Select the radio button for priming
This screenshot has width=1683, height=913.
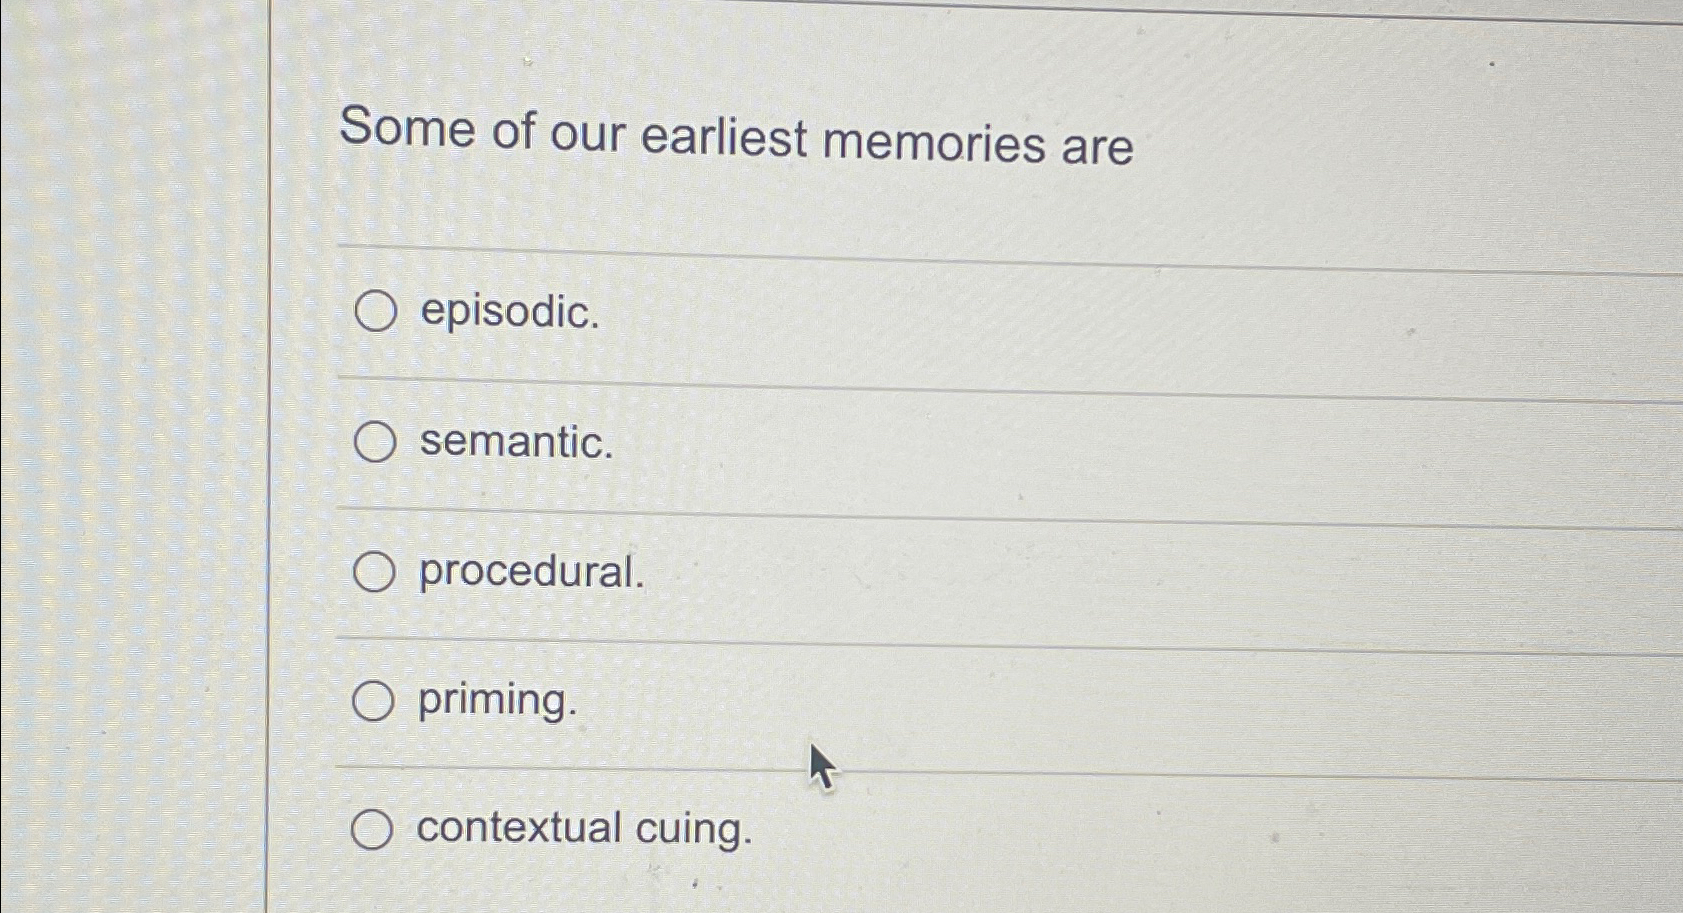pos(374,700)
